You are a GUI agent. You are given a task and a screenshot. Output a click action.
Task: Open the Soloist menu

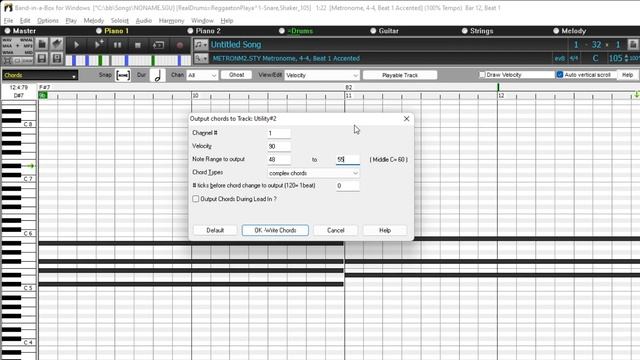[x=120, y=20]
